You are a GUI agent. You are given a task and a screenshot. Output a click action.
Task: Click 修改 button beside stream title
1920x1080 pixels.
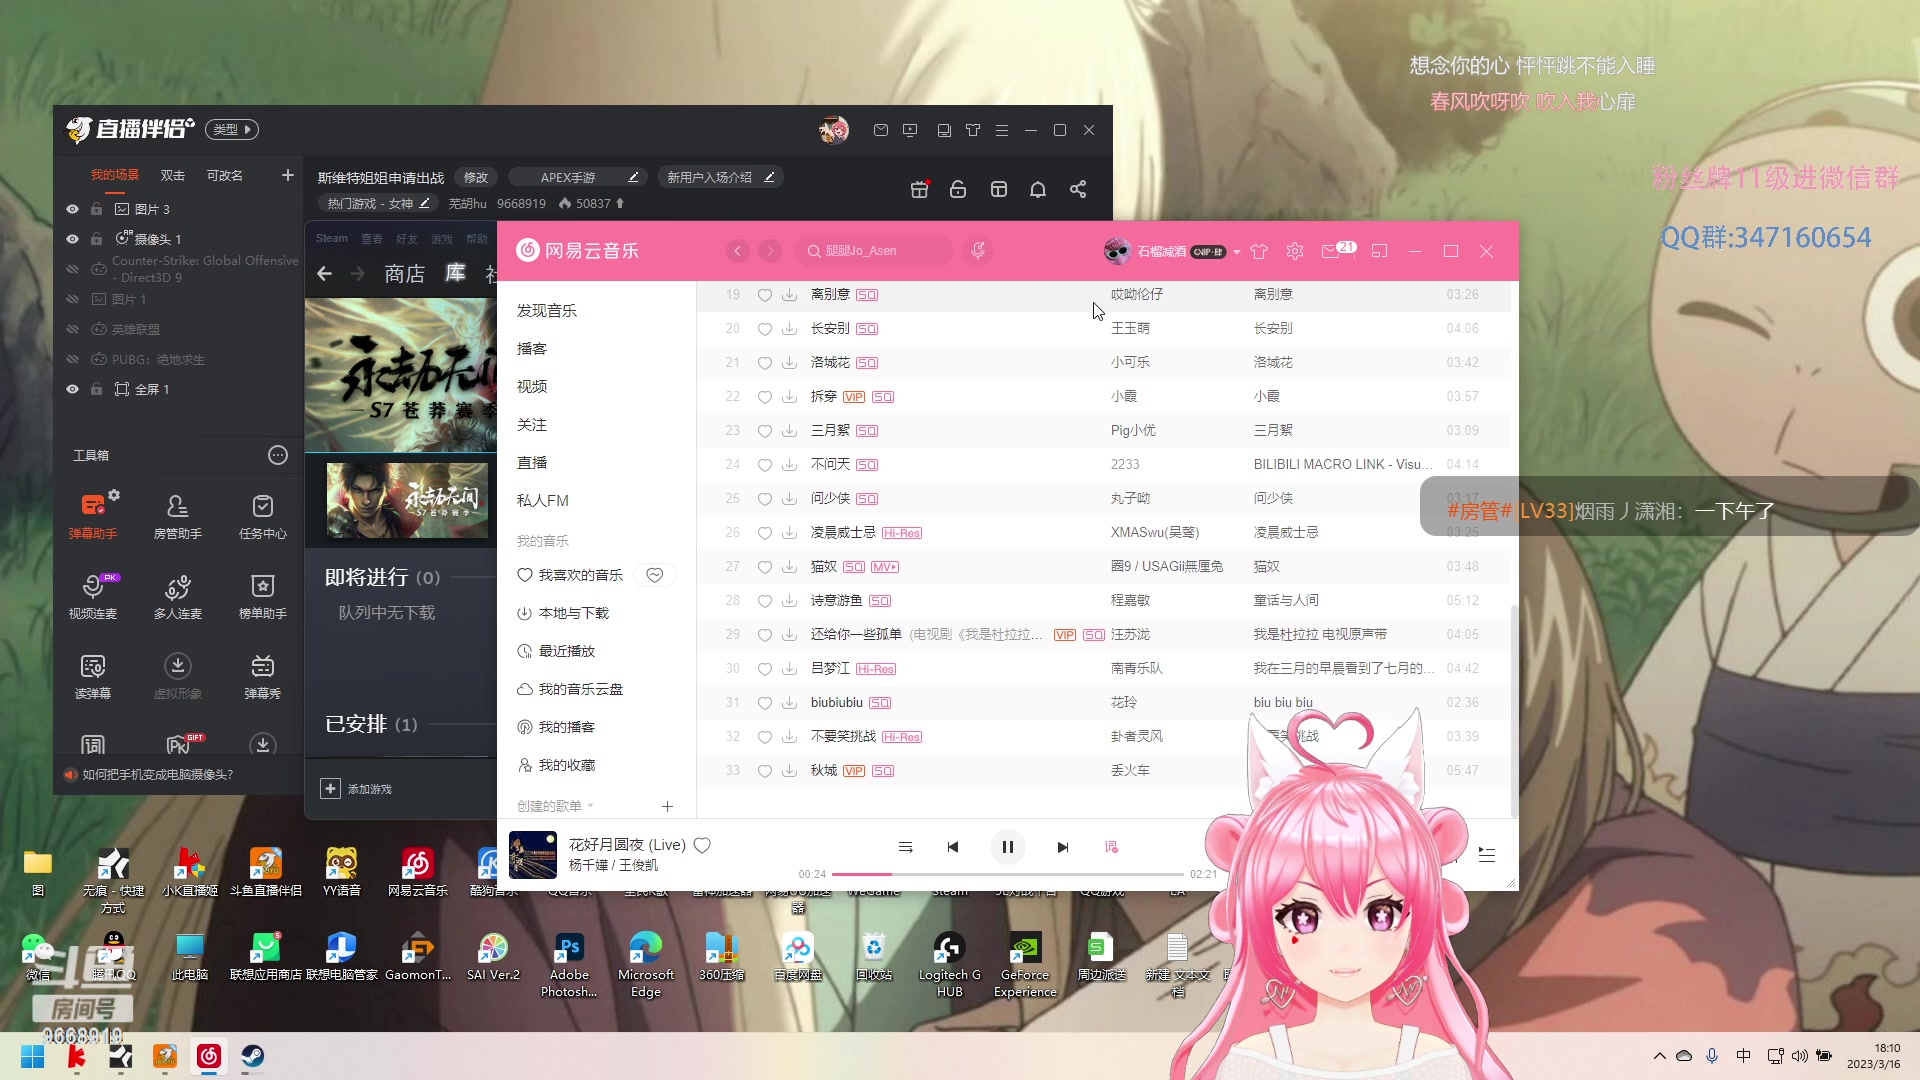point(476,177)
